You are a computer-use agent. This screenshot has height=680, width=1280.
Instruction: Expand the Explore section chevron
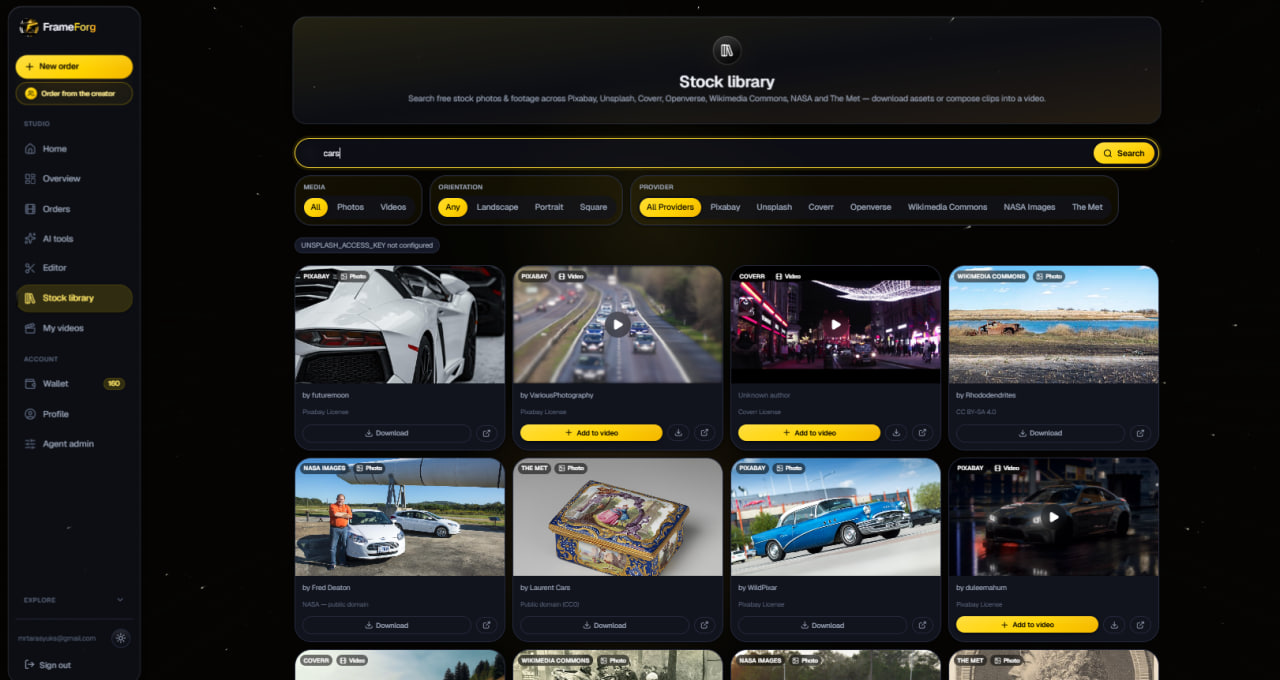click(x=120, y=600)
